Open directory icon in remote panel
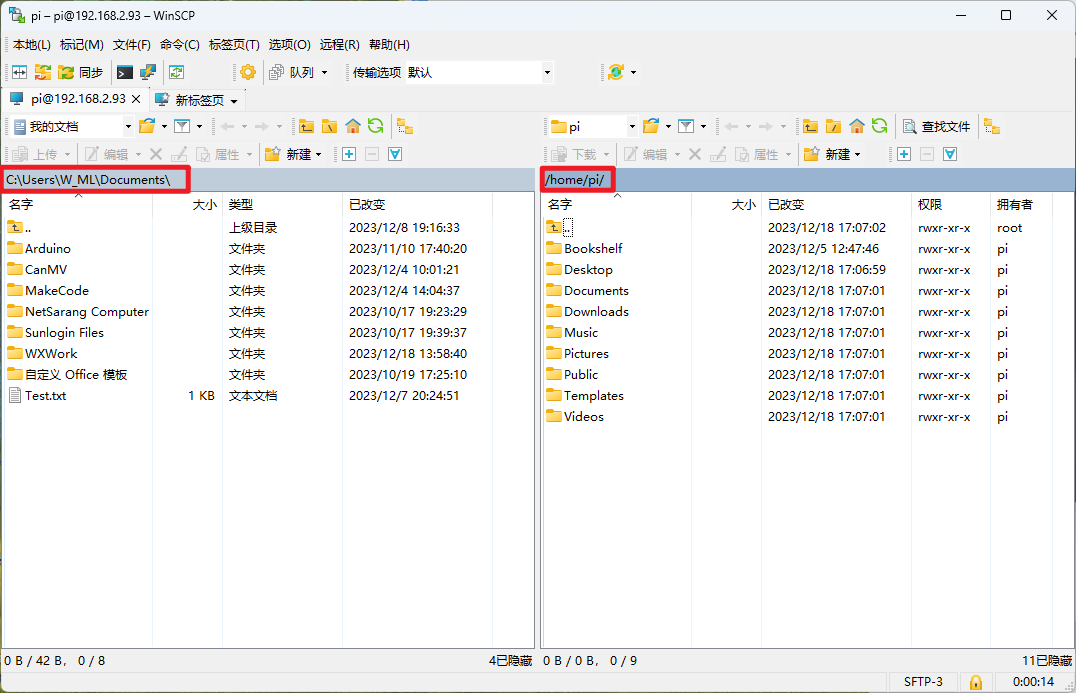This screenshot has height=693, width=1076. [651, 126]
